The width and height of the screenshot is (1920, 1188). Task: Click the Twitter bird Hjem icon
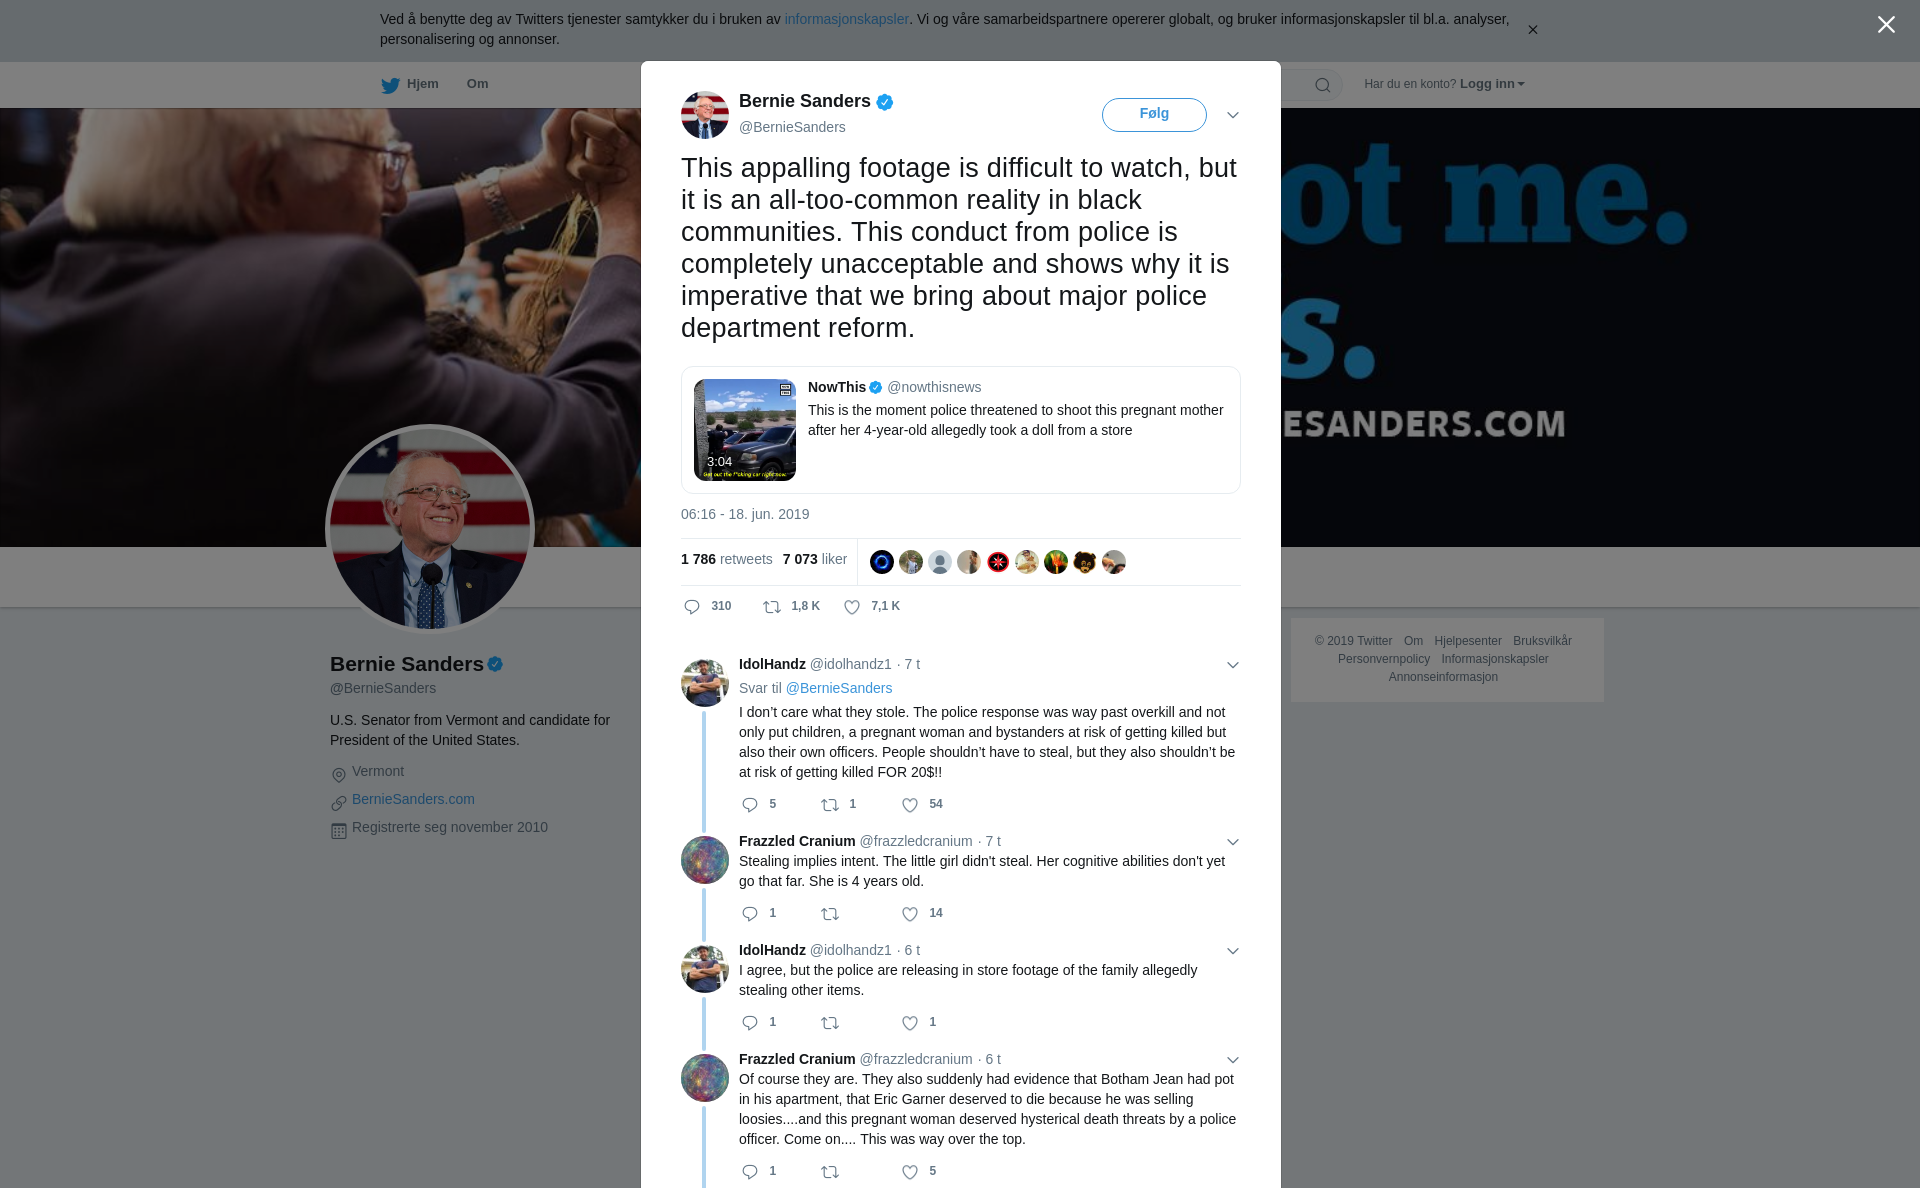coord(390,85)
